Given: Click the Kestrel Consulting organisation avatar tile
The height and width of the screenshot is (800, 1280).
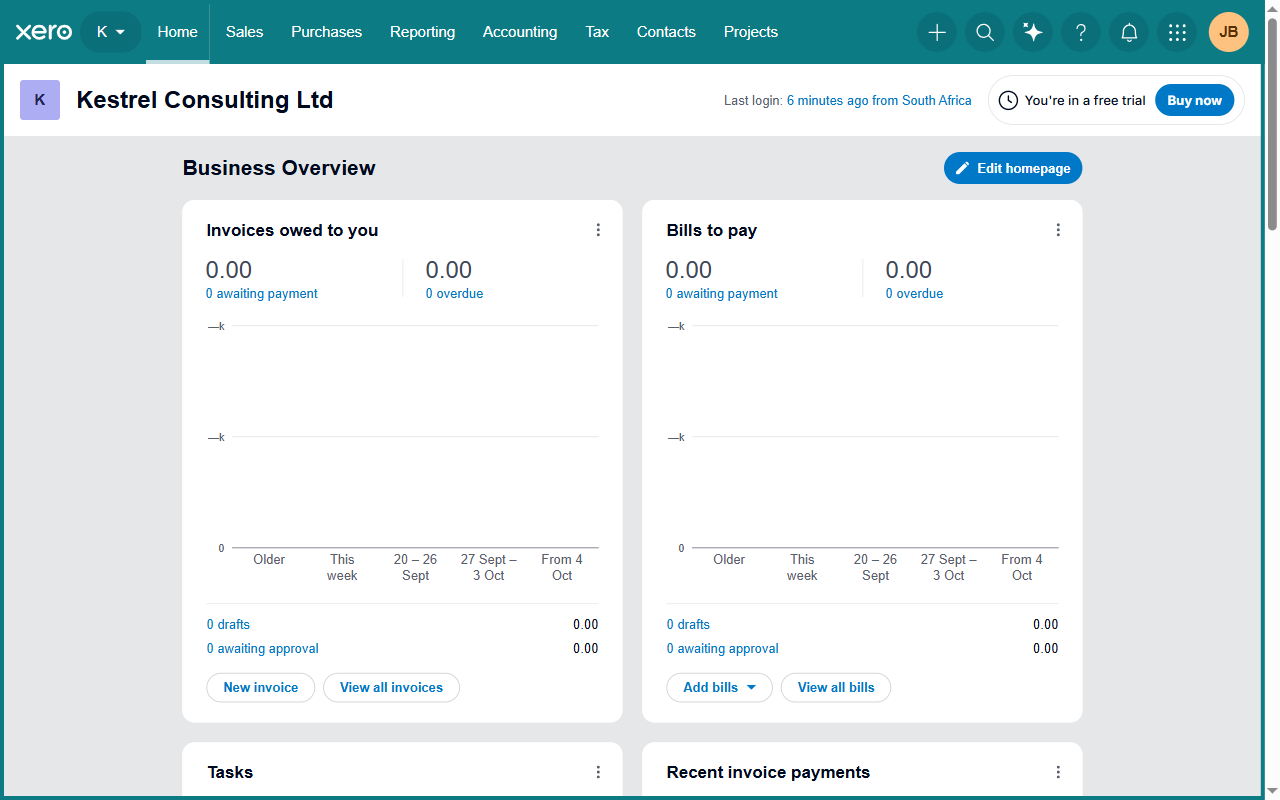Looking at the screenshot, I should 40,100.
